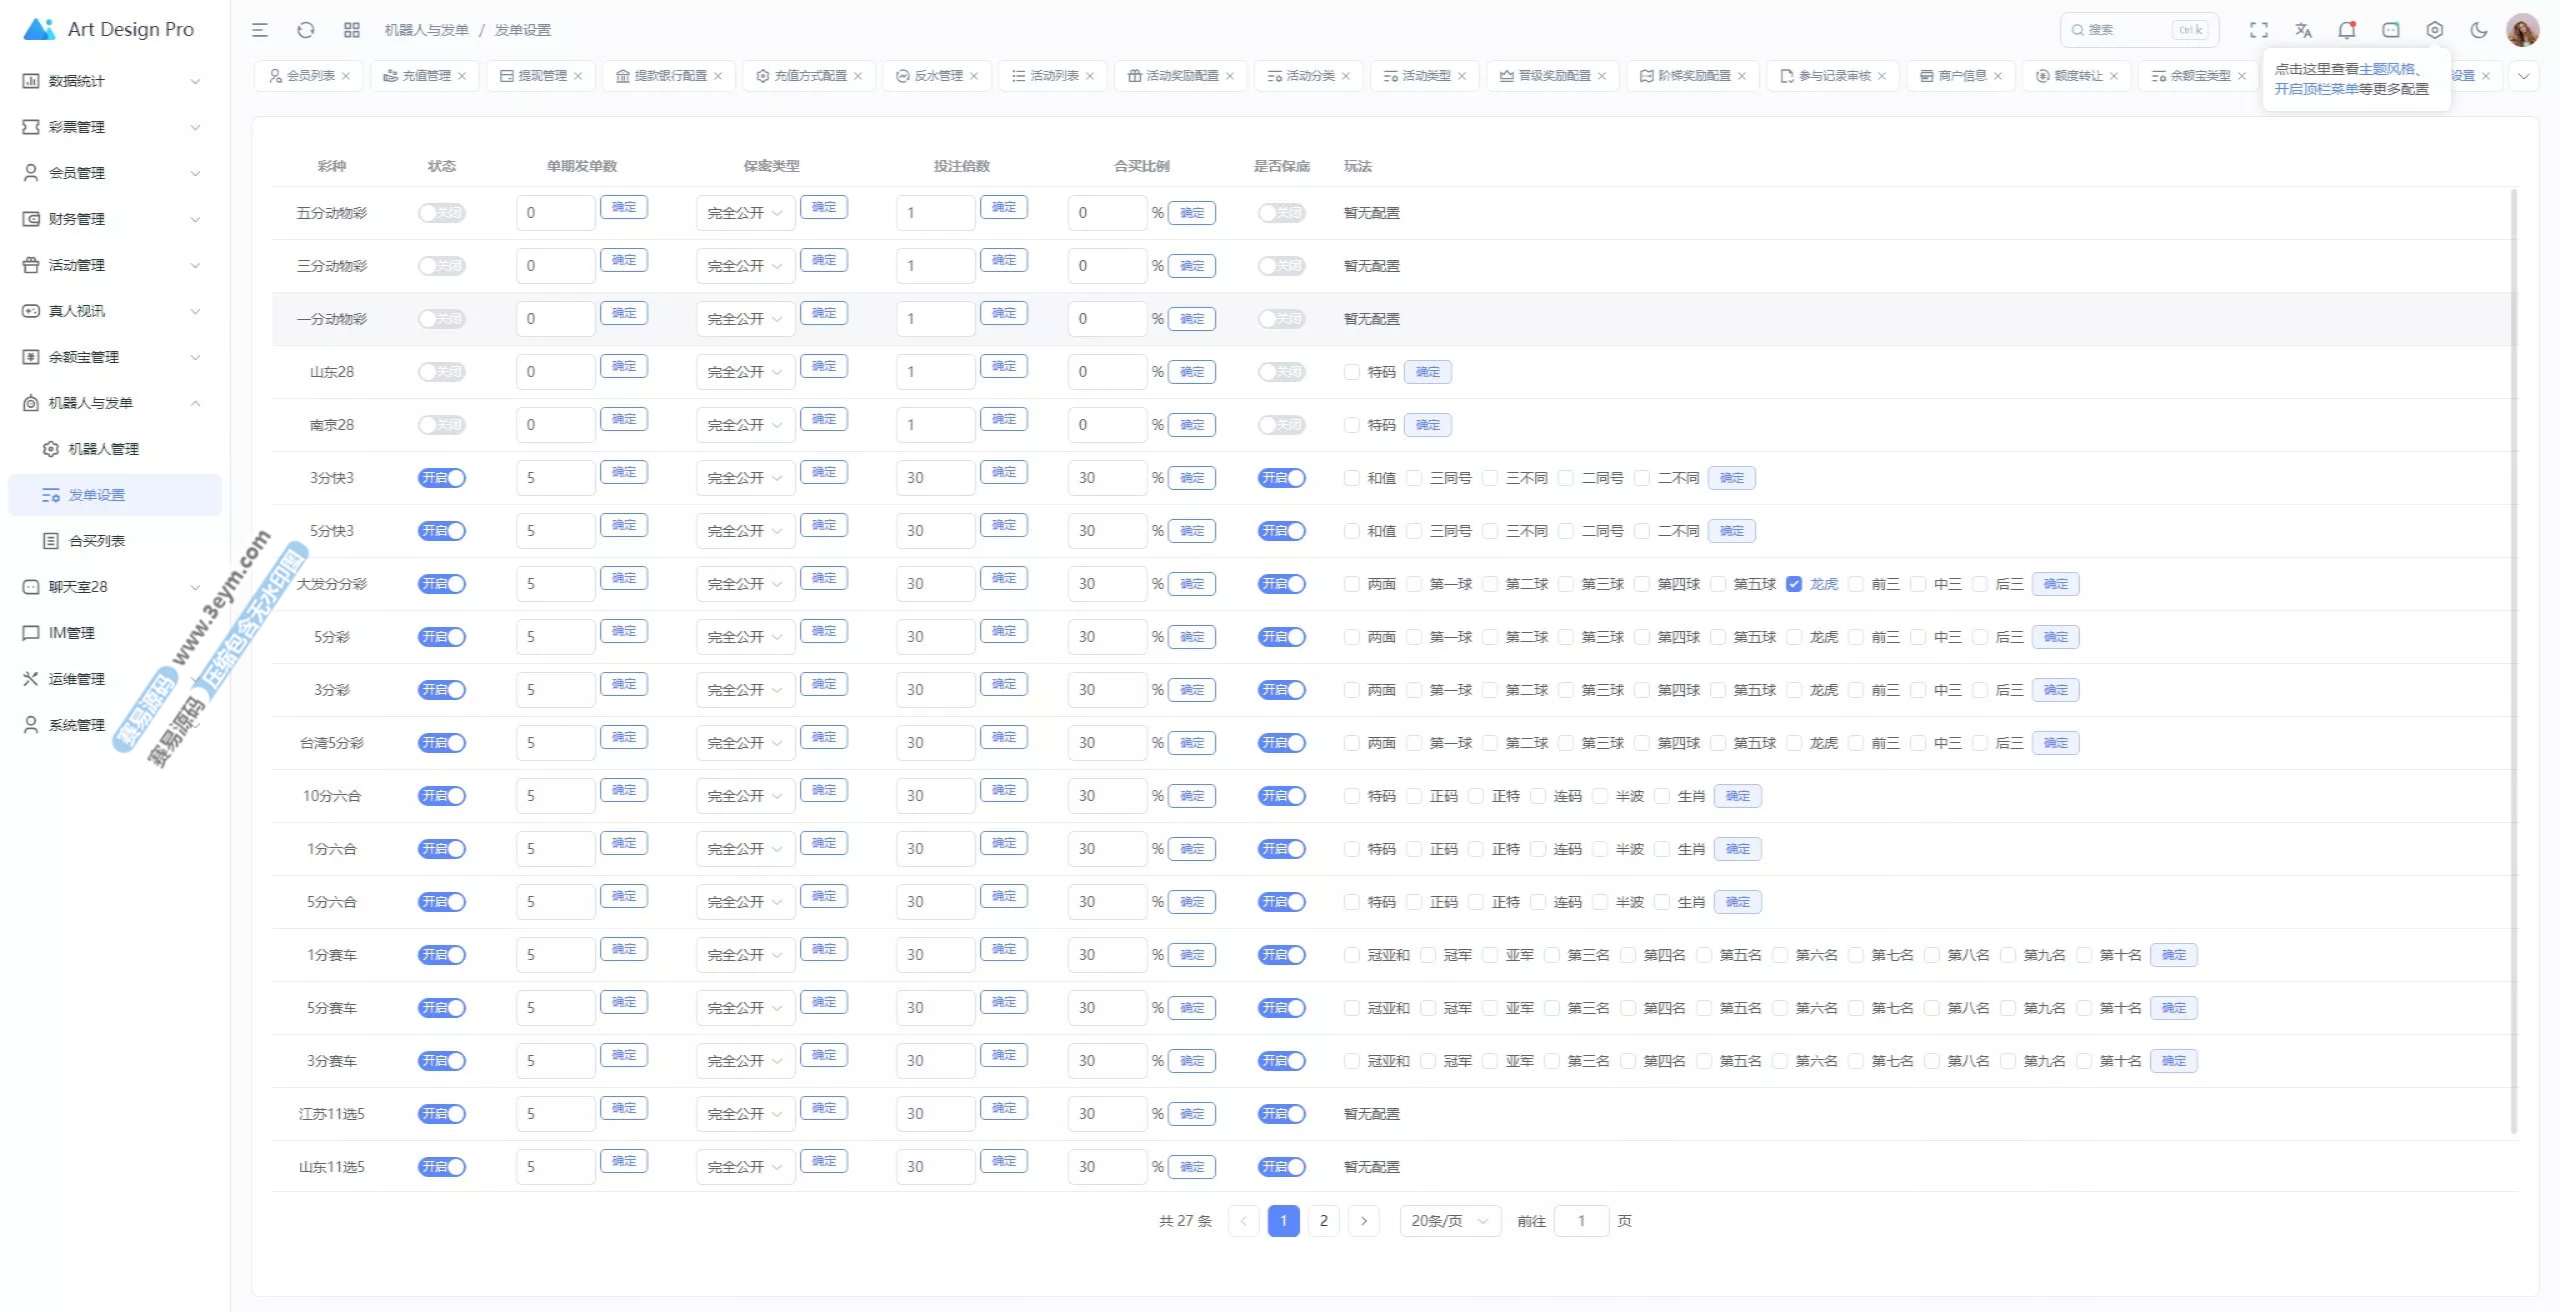Toggle the 五分动物彩 status switch
2560x1312 pixels.
pyautogui.click(x=441, y=213)
